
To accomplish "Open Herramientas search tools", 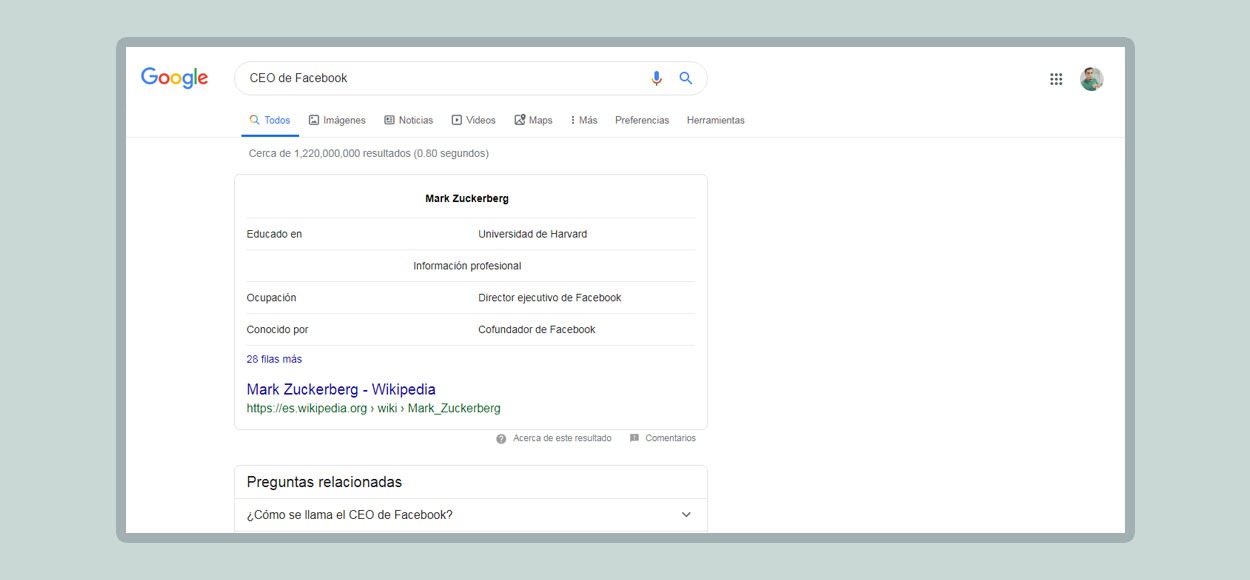I will pos(716,120).
